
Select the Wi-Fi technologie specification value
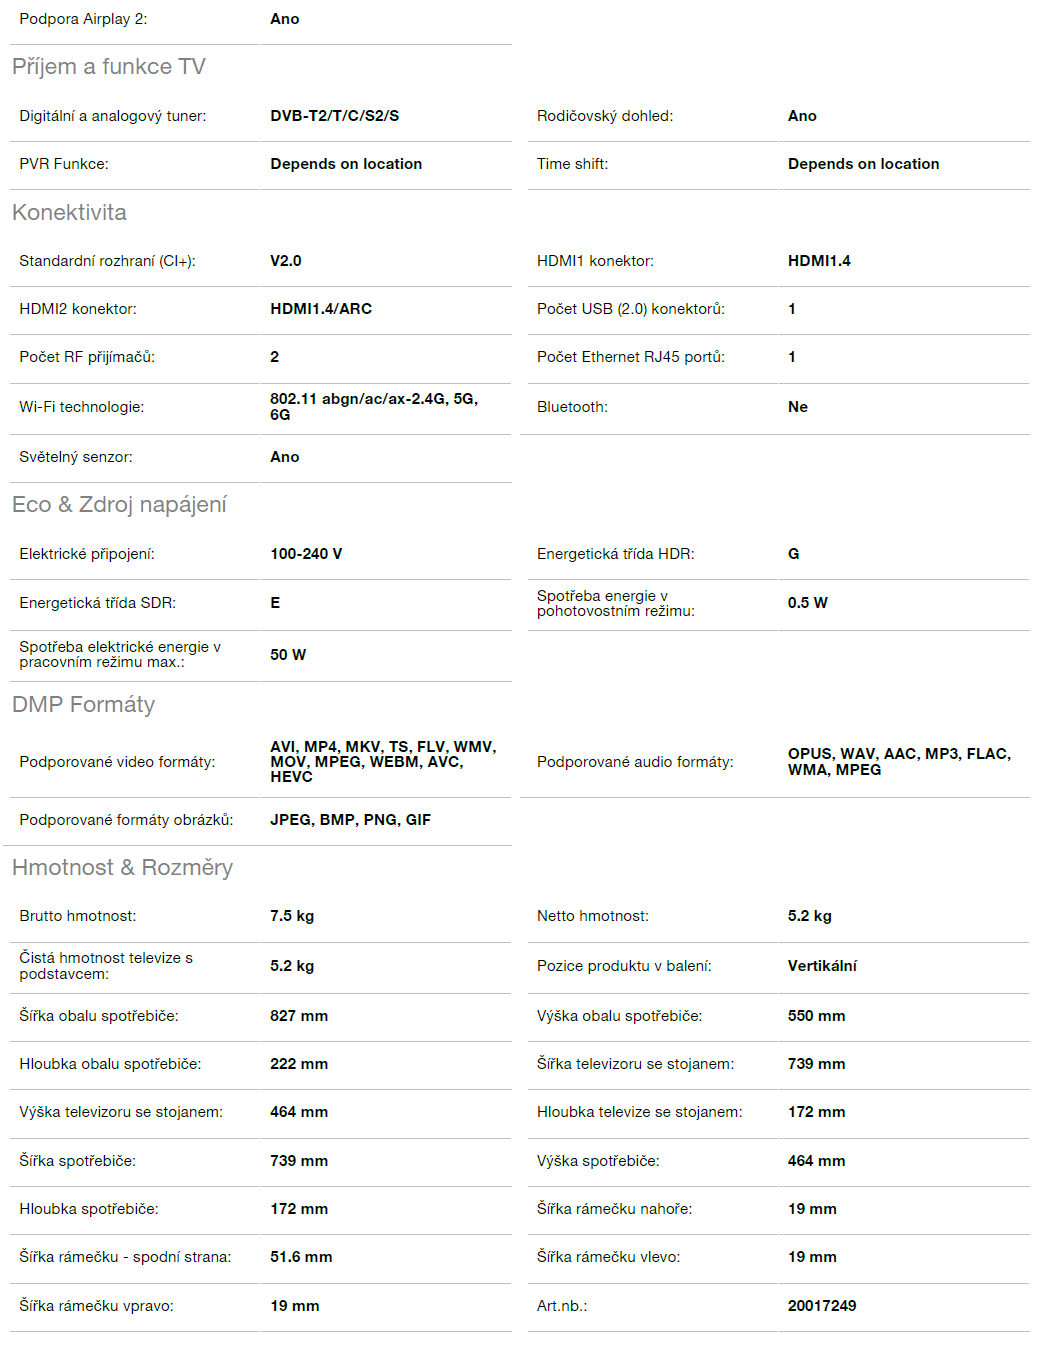click(x=373, y=407)
